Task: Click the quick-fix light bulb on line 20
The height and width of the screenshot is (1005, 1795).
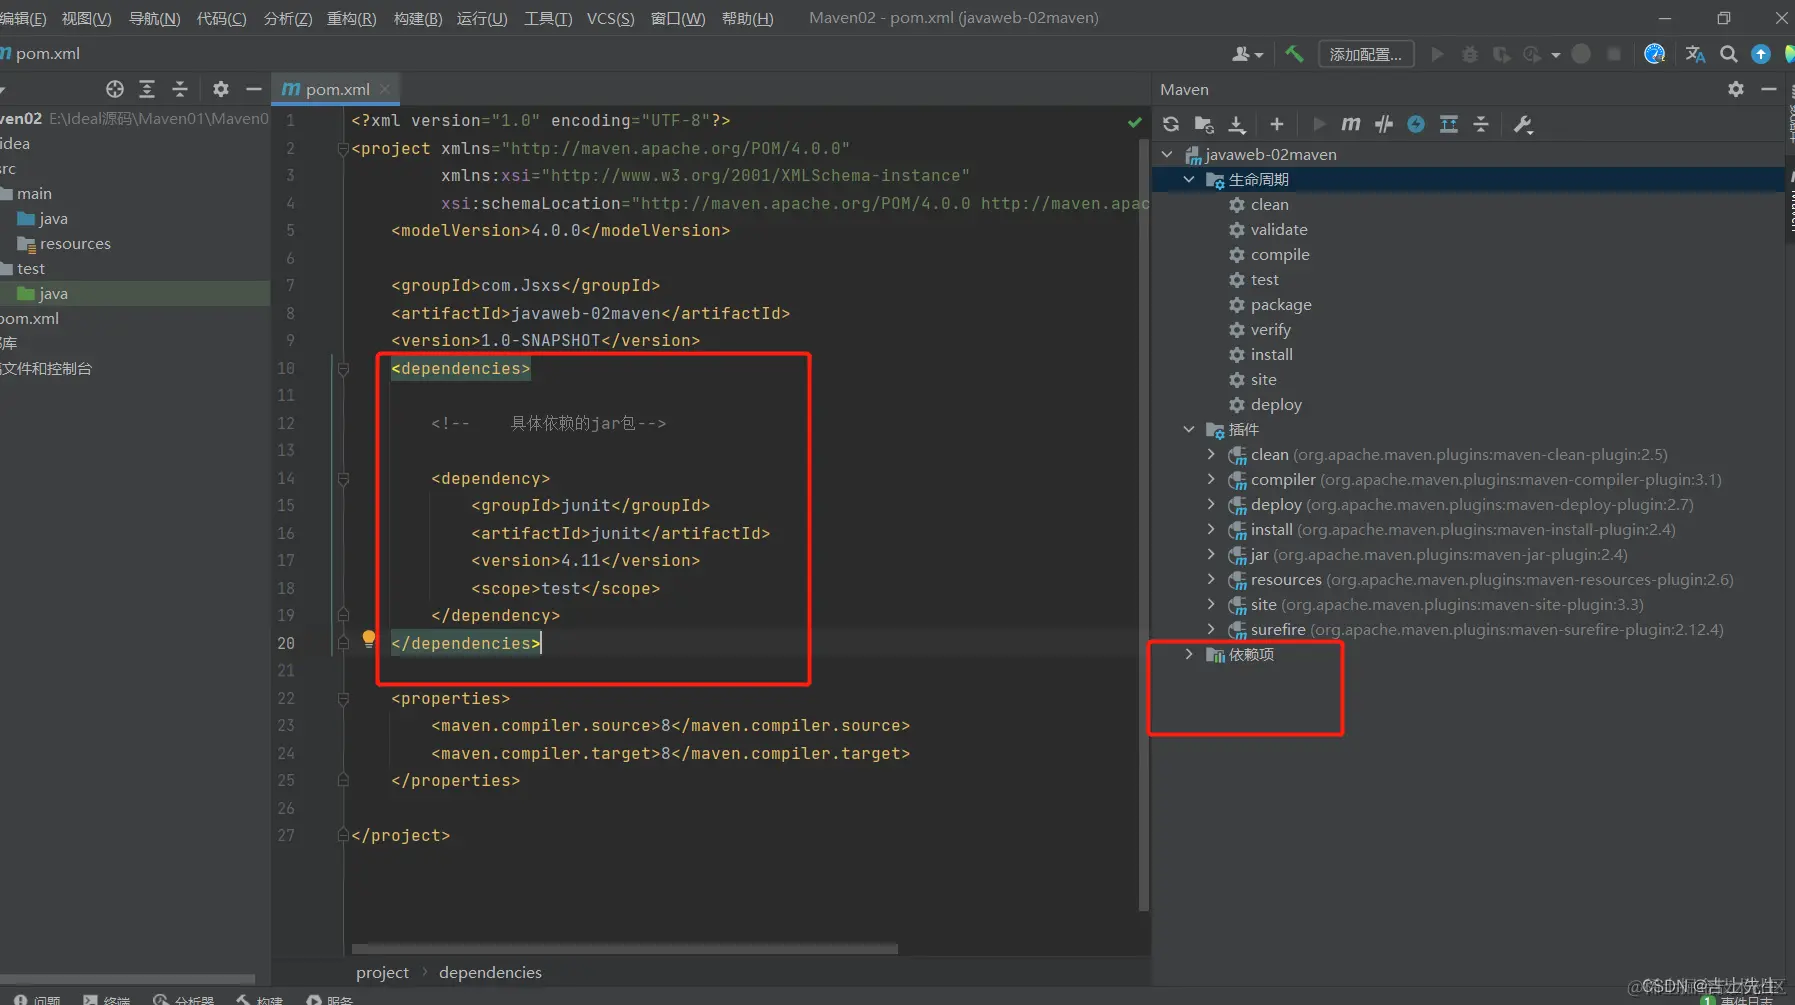Action: tap(368, 638)
